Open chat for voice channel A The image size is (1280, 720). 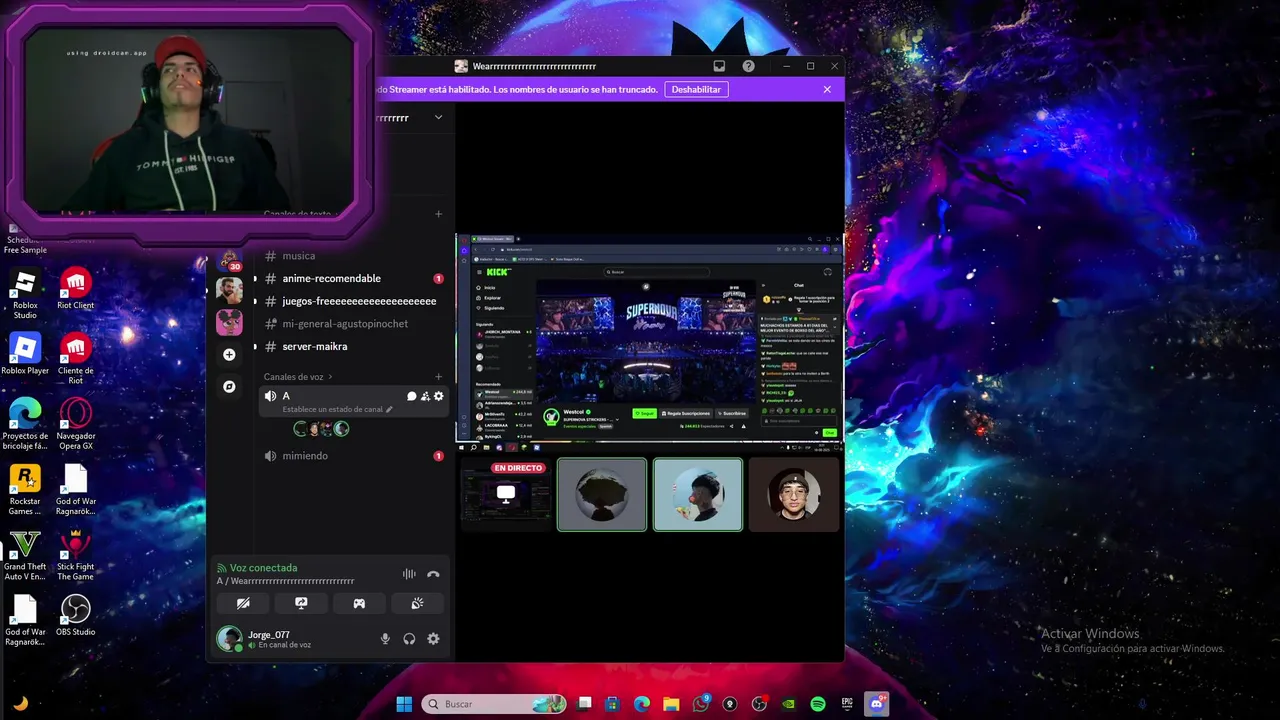click(411, 396)
